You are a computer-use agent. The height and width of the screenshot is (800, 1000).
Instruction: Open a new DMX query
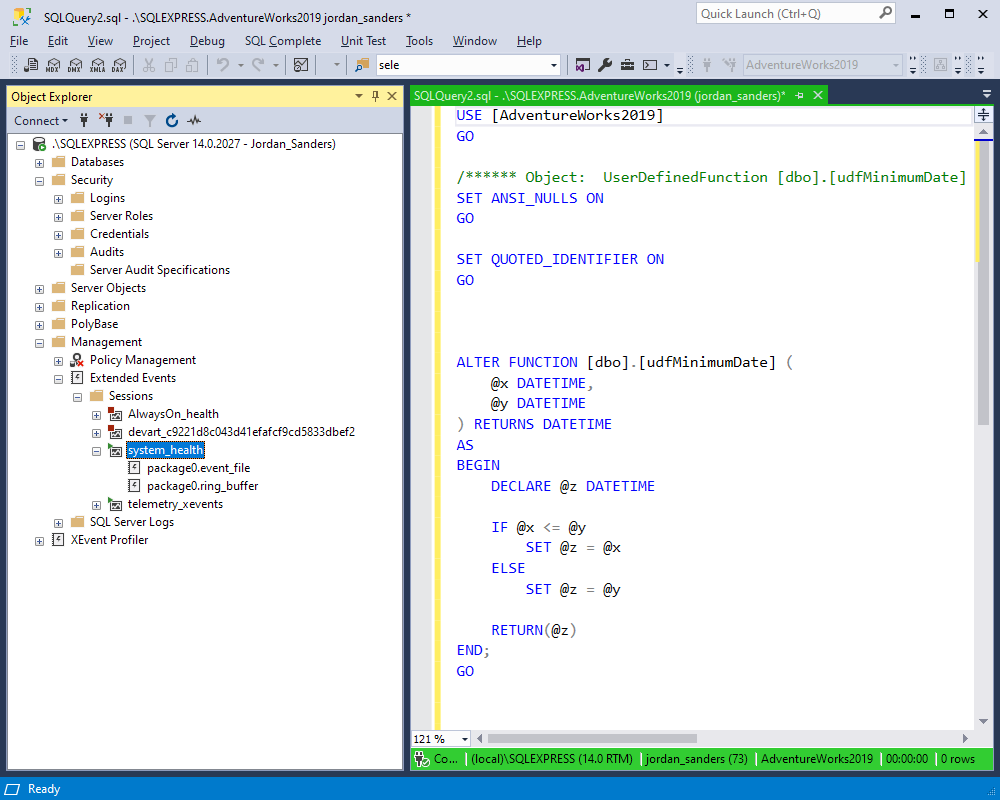click(75, 65)
